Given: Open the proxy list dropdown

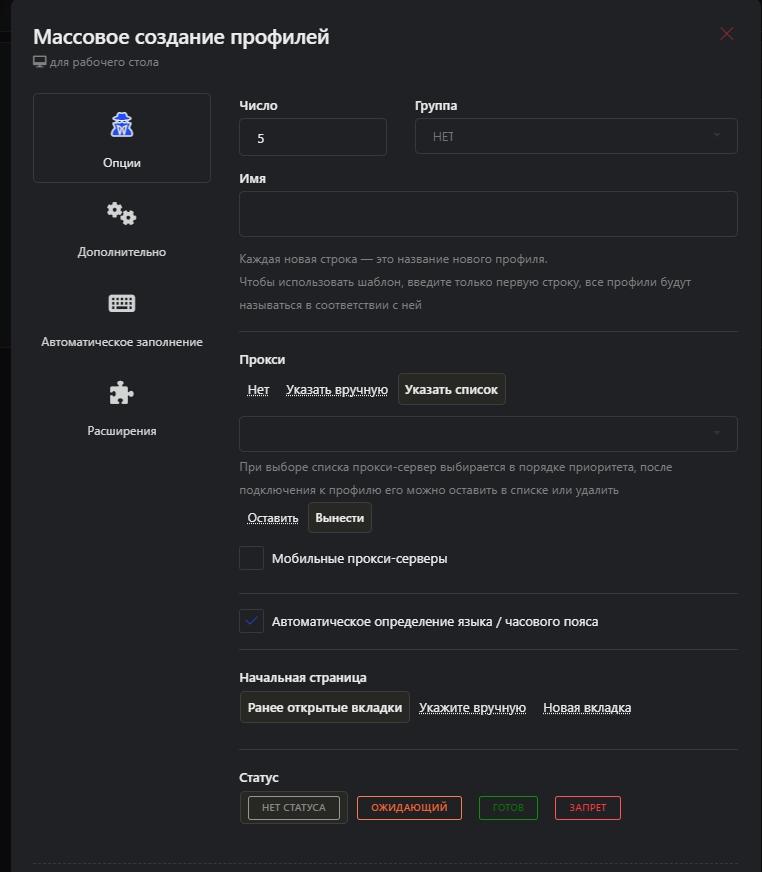Looking at the screenshot, I should [488, 433].
